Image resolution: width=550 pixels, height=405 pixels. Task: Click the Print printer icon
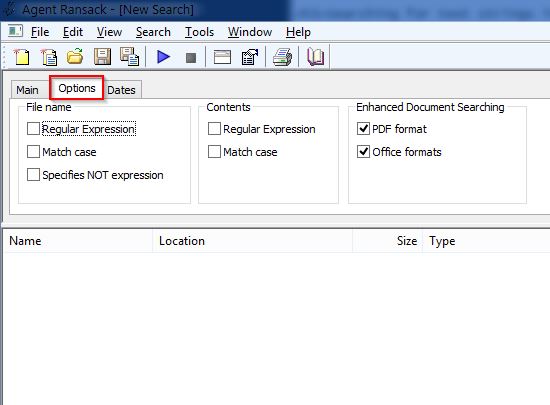[x=282, y=57]
